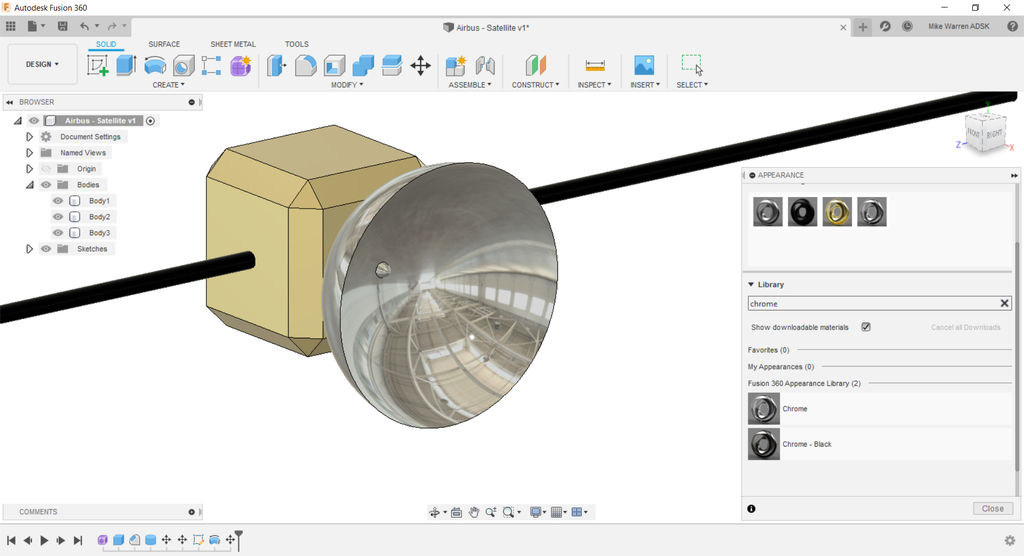Image resolution: width=1024 pixels, height=556 pixels.
Task: Click the Close button in Appearance panel
Action: coord(992,509)
